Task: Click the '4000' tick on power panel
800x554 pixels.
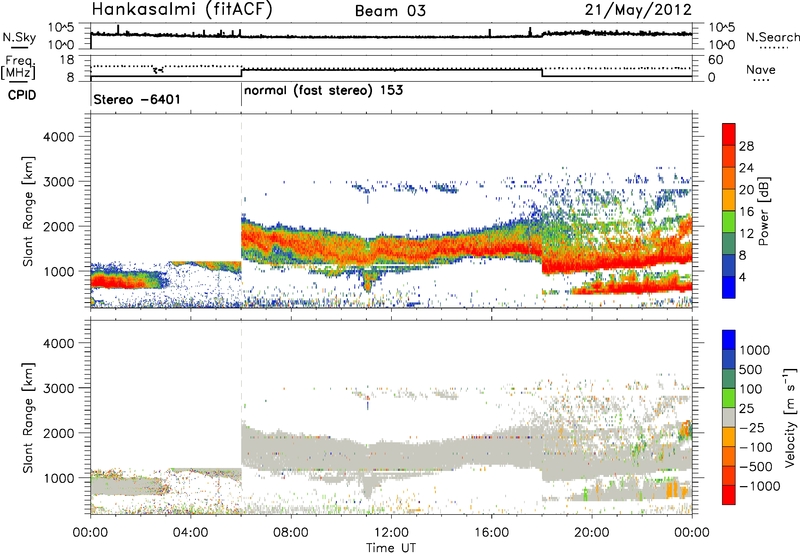Action: tap(58, 137)
